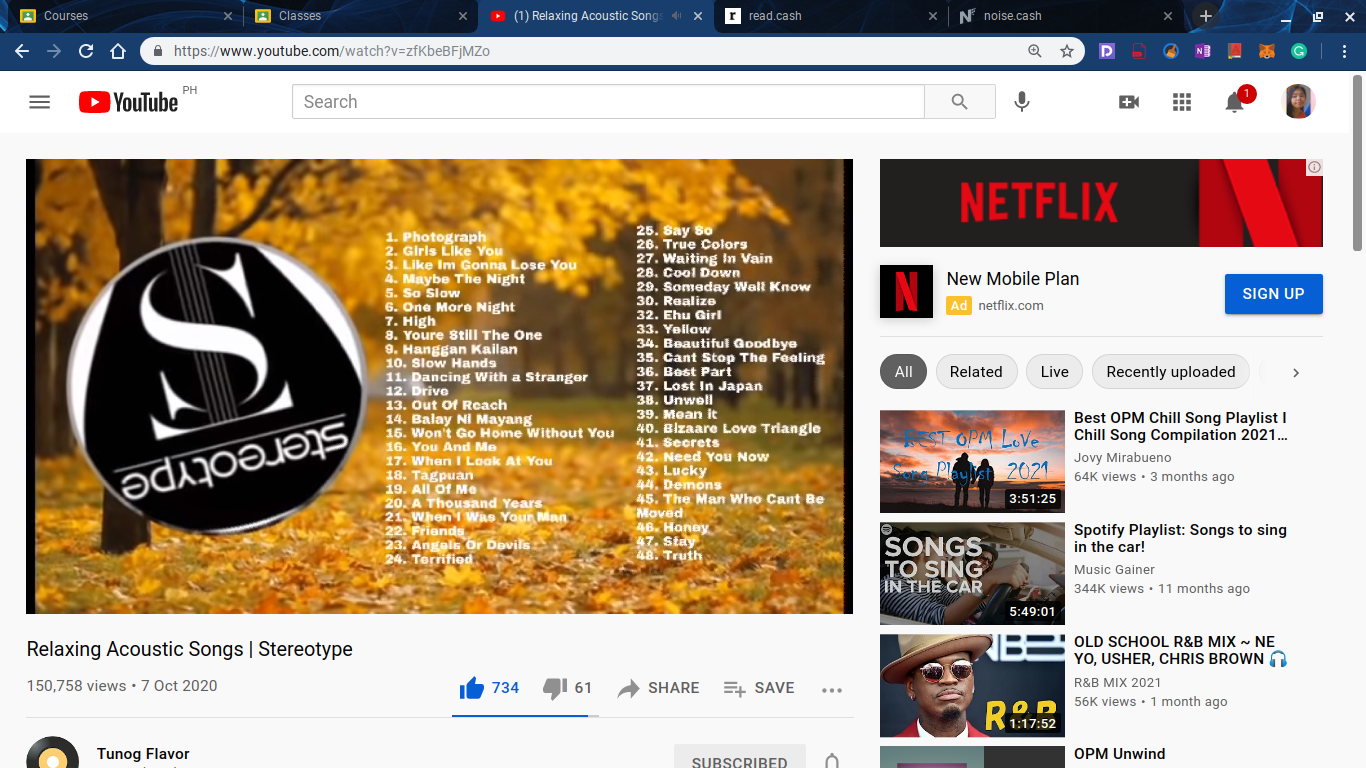Open the netflix.com ad link
This screenshot has width=1366, height=768.
point(1011,306)
